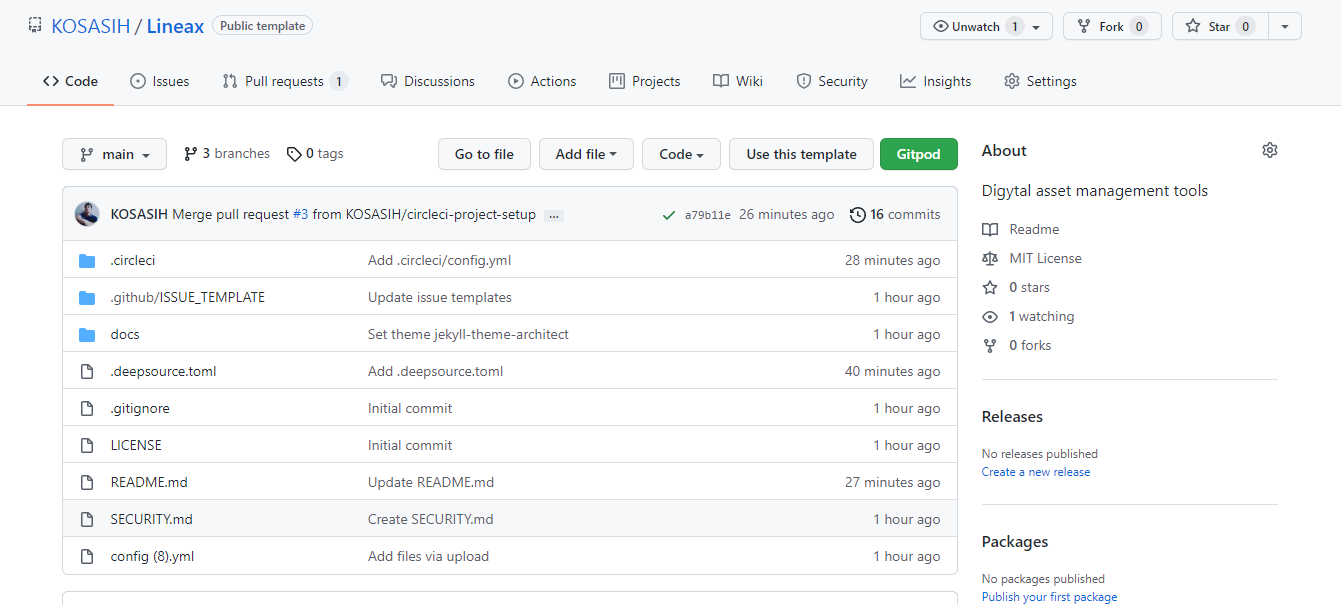The image size is (1341, 605).
Task: Click Create a new release link
Action: click(x=1036, y=472)
